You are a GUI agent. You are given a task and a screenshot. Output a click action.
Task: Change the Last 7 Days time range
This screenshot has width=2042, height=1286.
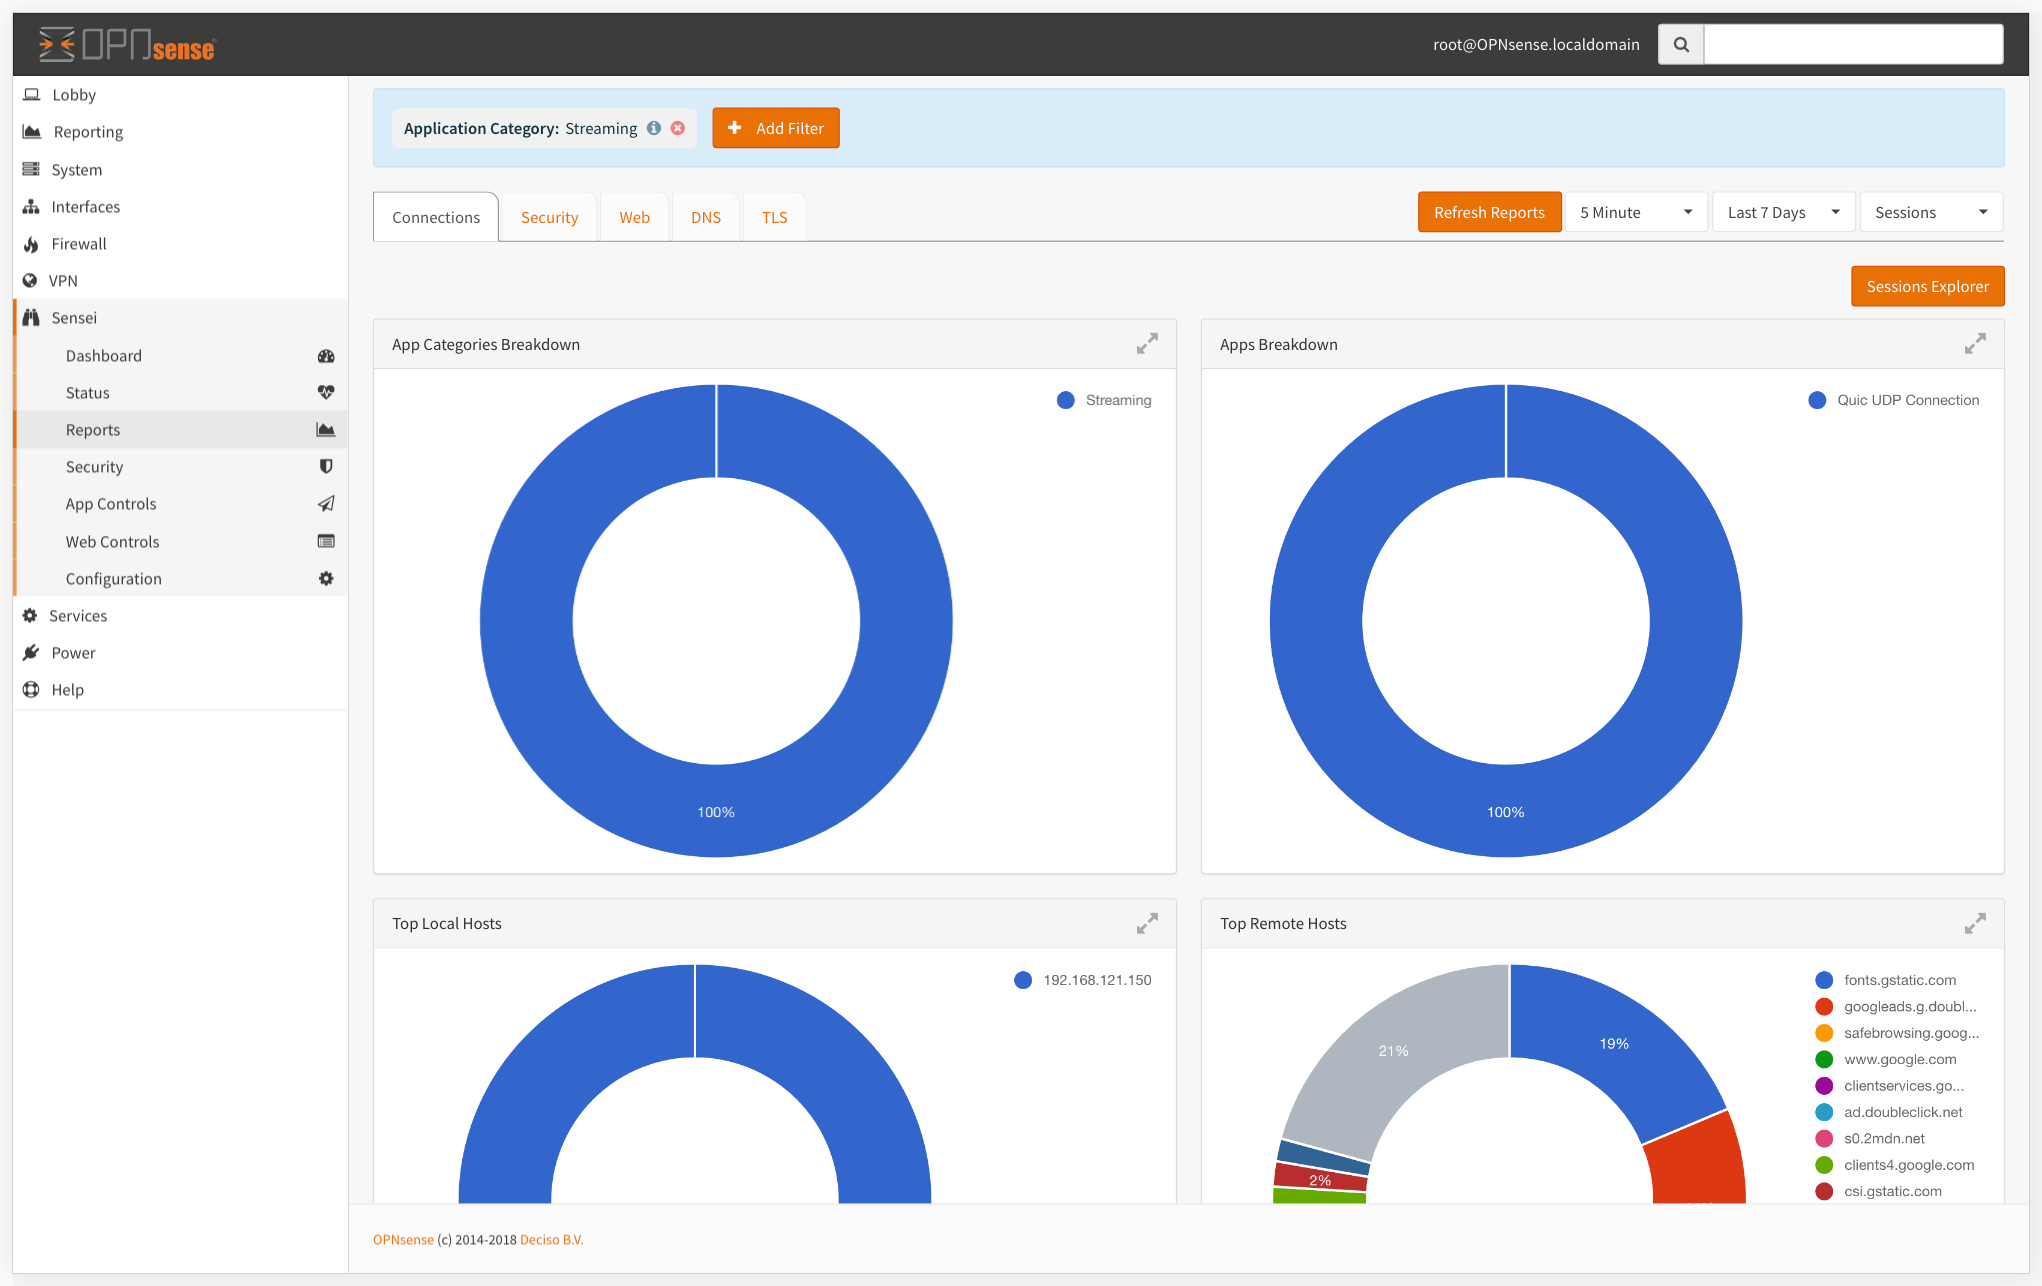[x=1783, y=212]
